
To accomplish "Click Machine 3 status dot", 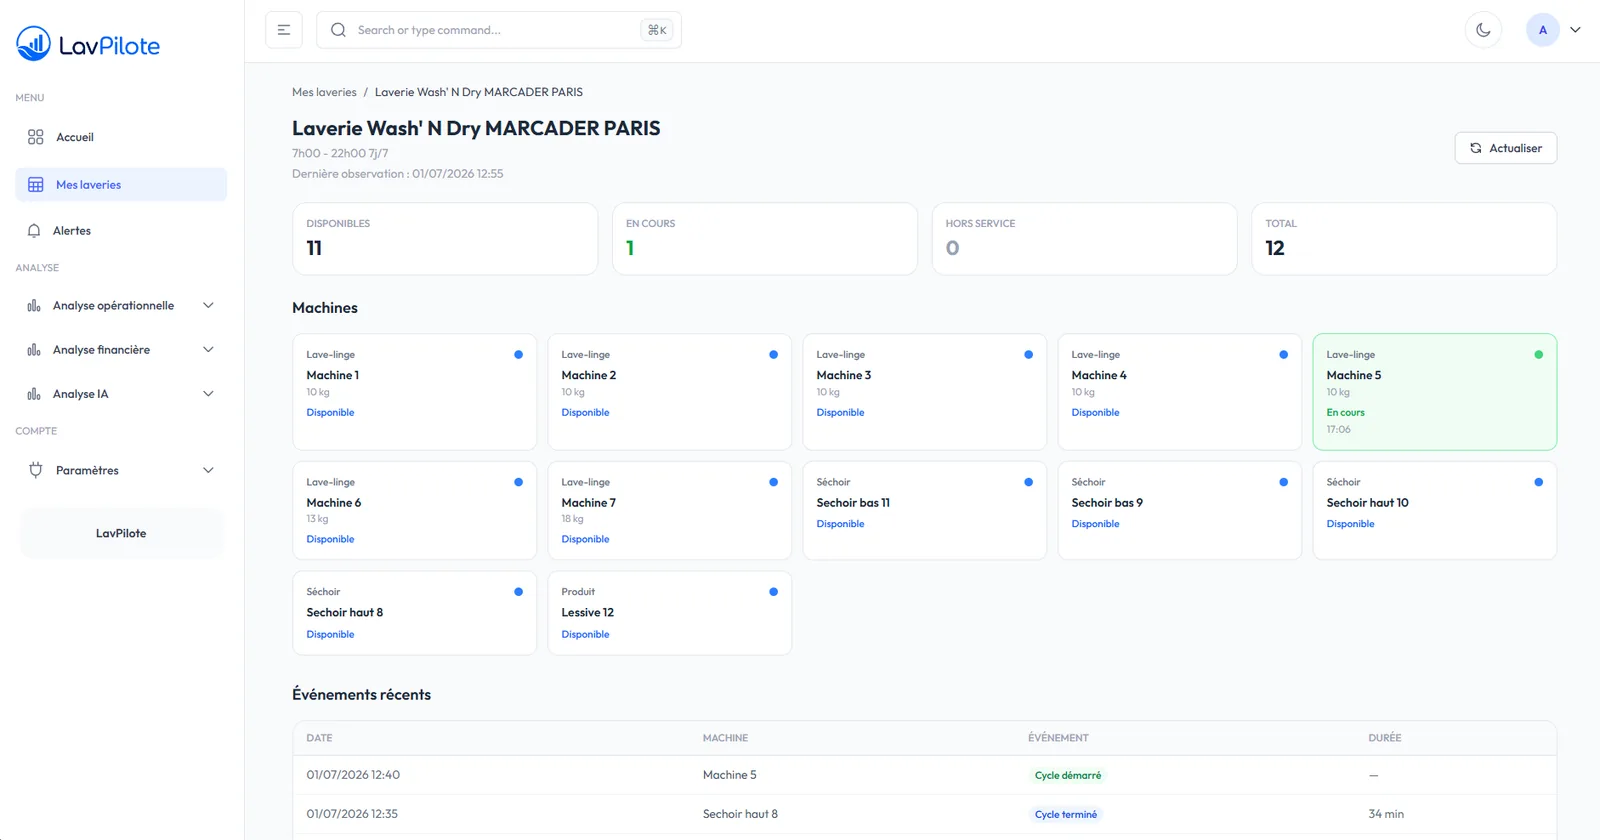I will click(x=1028, y=355).
